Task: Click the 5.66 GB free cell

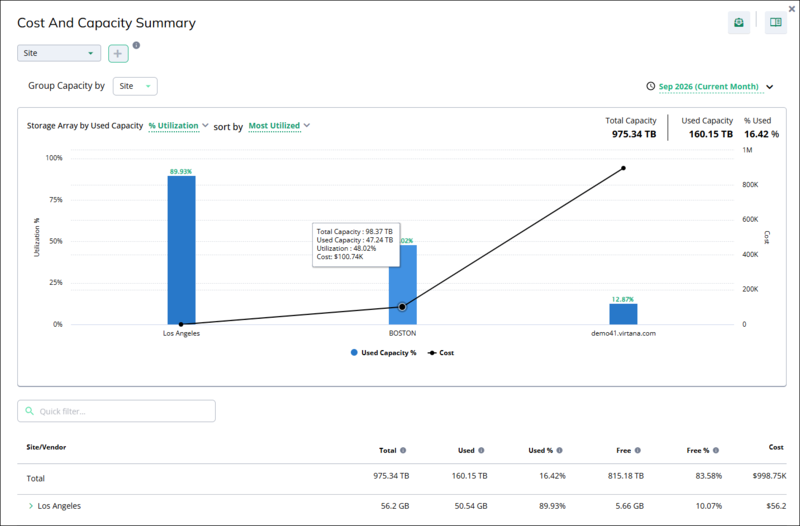Action: [630, 506]
